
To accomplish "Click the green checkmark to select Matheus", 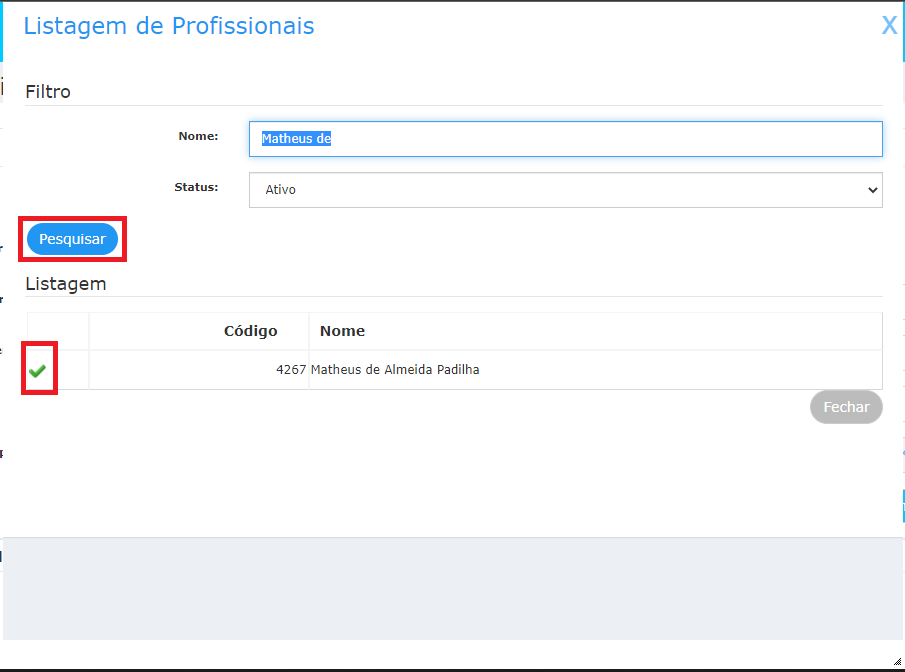I will coord(38,371).
